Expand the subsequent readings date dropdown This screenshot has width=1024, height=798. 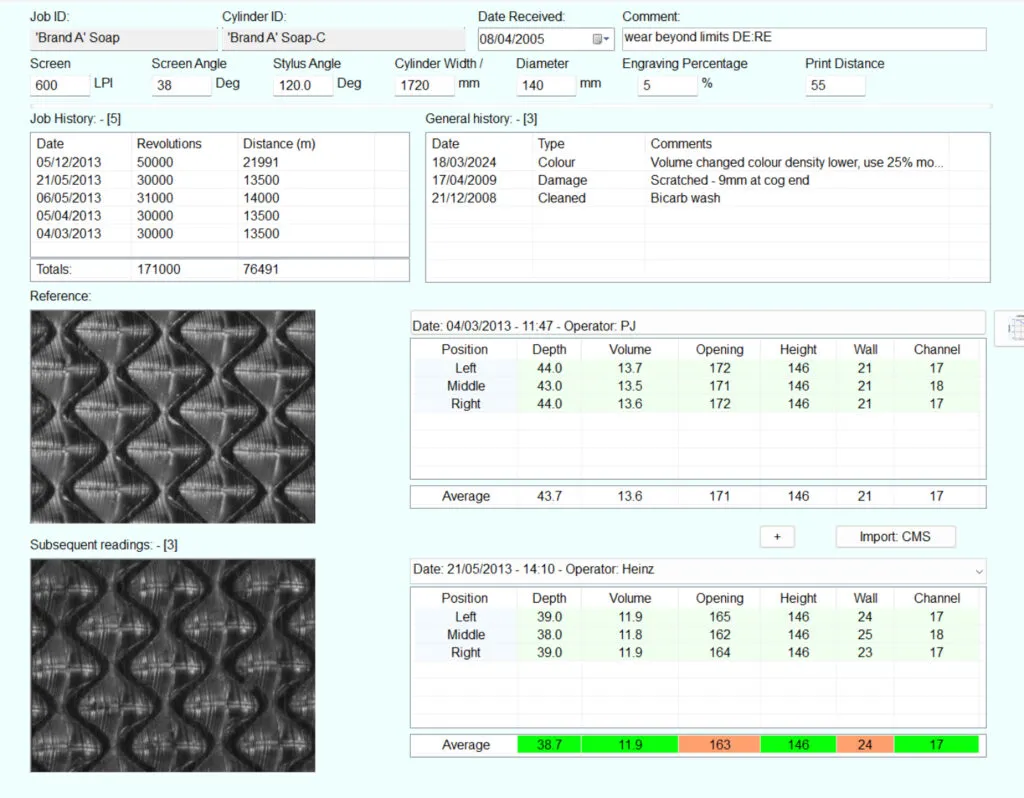[977, 570]
